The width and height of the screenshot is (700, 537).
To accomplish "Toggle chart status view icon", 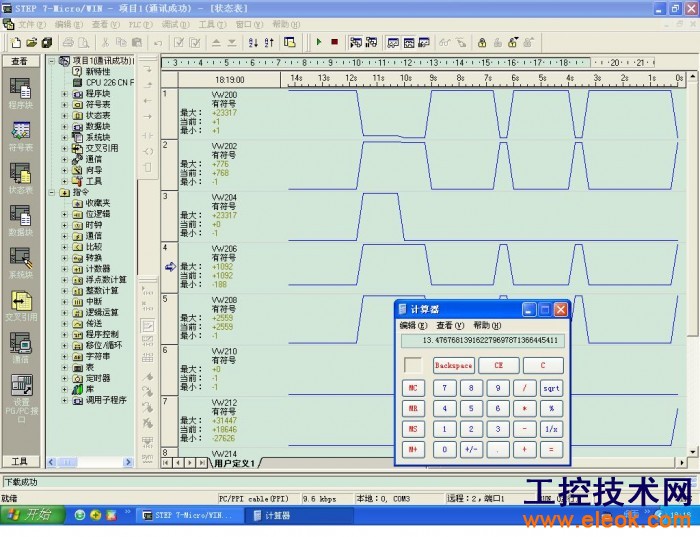I will (393, 43).
